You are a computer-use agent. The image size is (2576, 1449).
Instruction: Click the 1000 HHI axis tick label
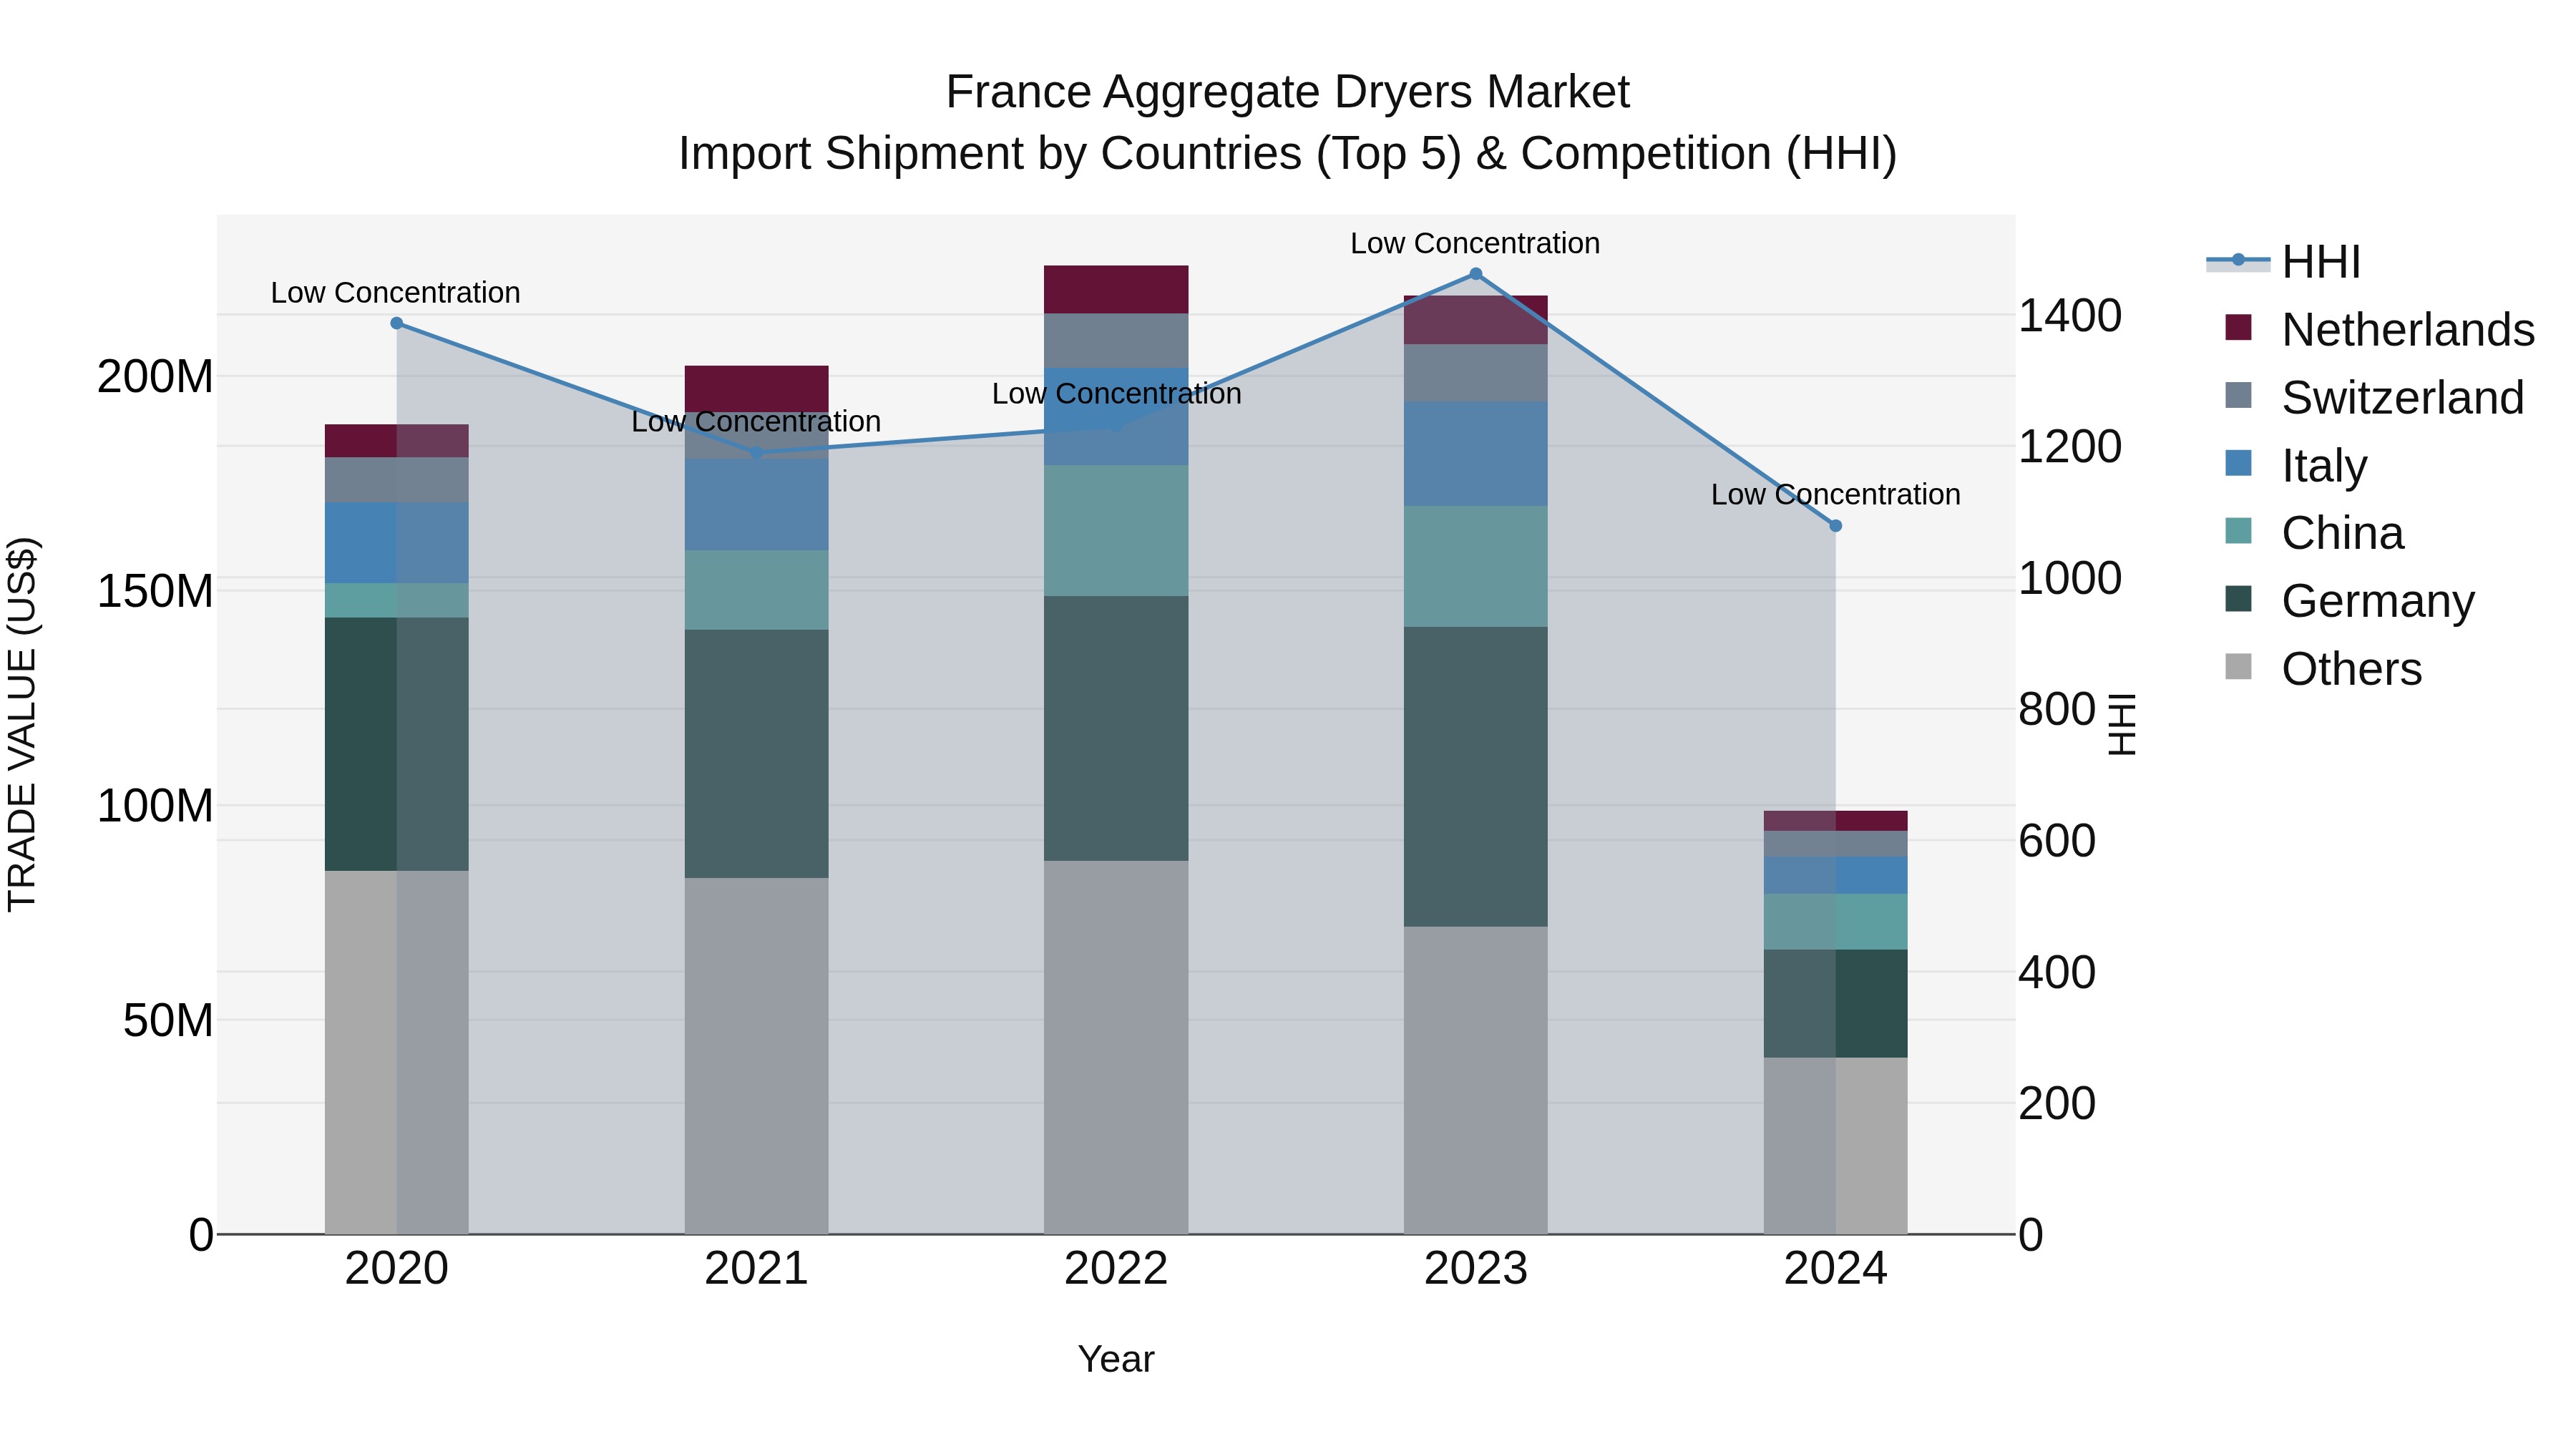coord(2070,578)
